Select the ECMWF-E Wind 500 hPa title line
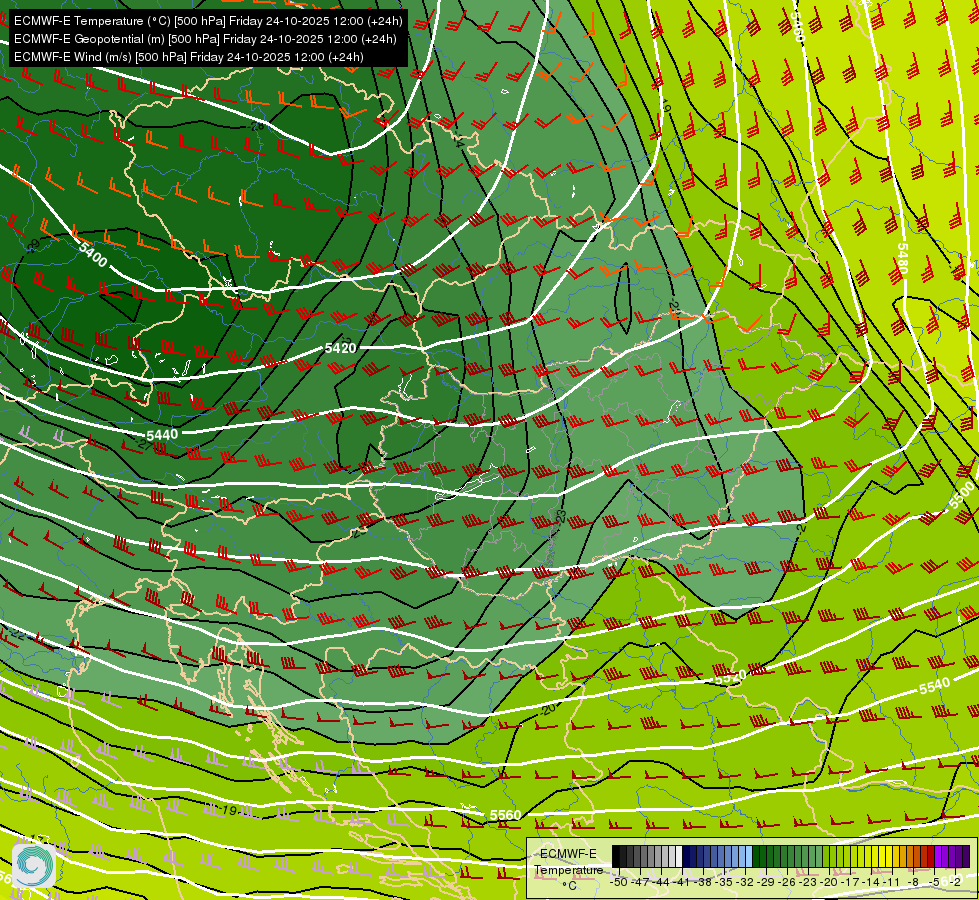979x900 pixels. point(189,57)
